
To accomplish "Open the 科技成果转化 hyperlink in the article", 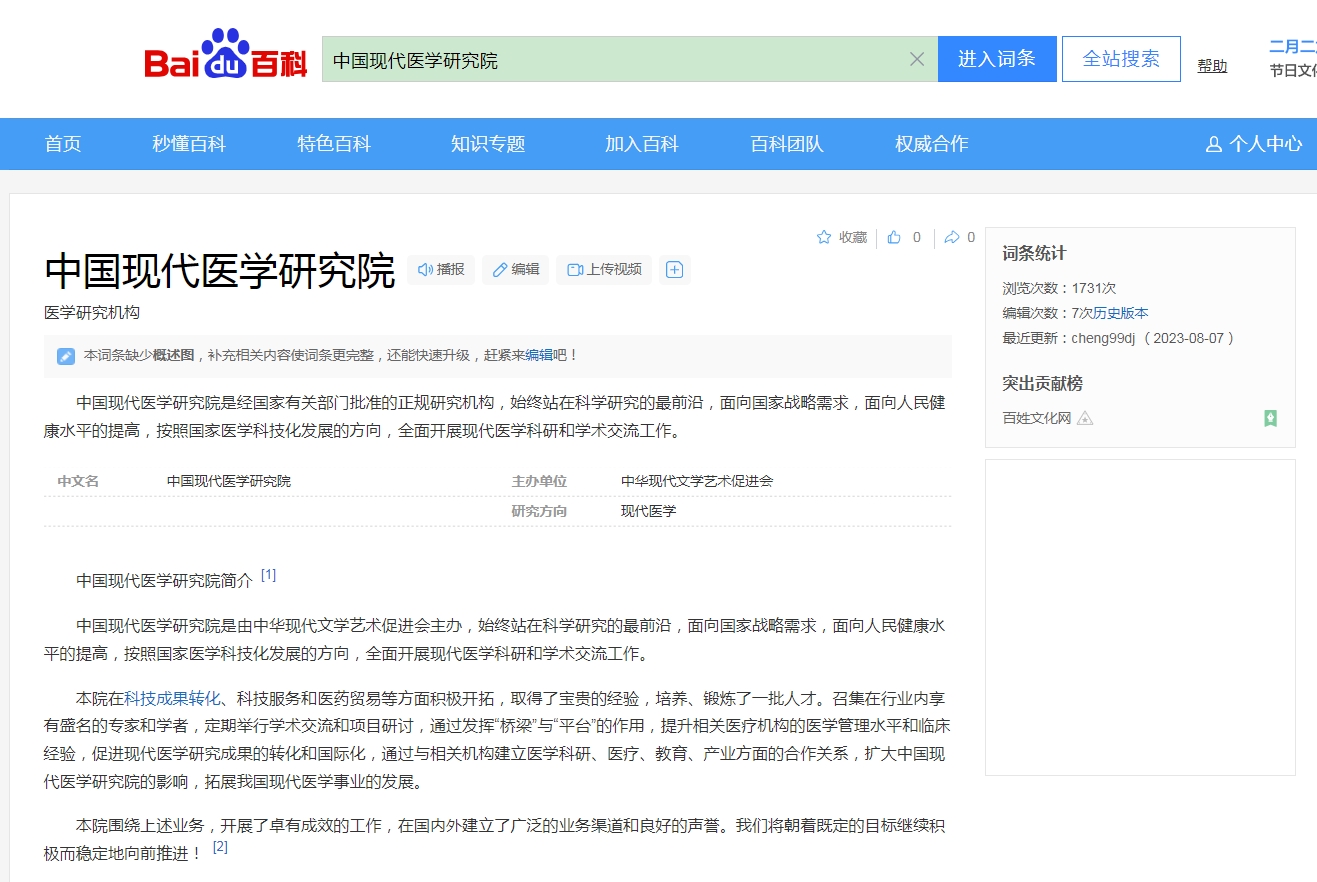I will [x=172, y=698].
